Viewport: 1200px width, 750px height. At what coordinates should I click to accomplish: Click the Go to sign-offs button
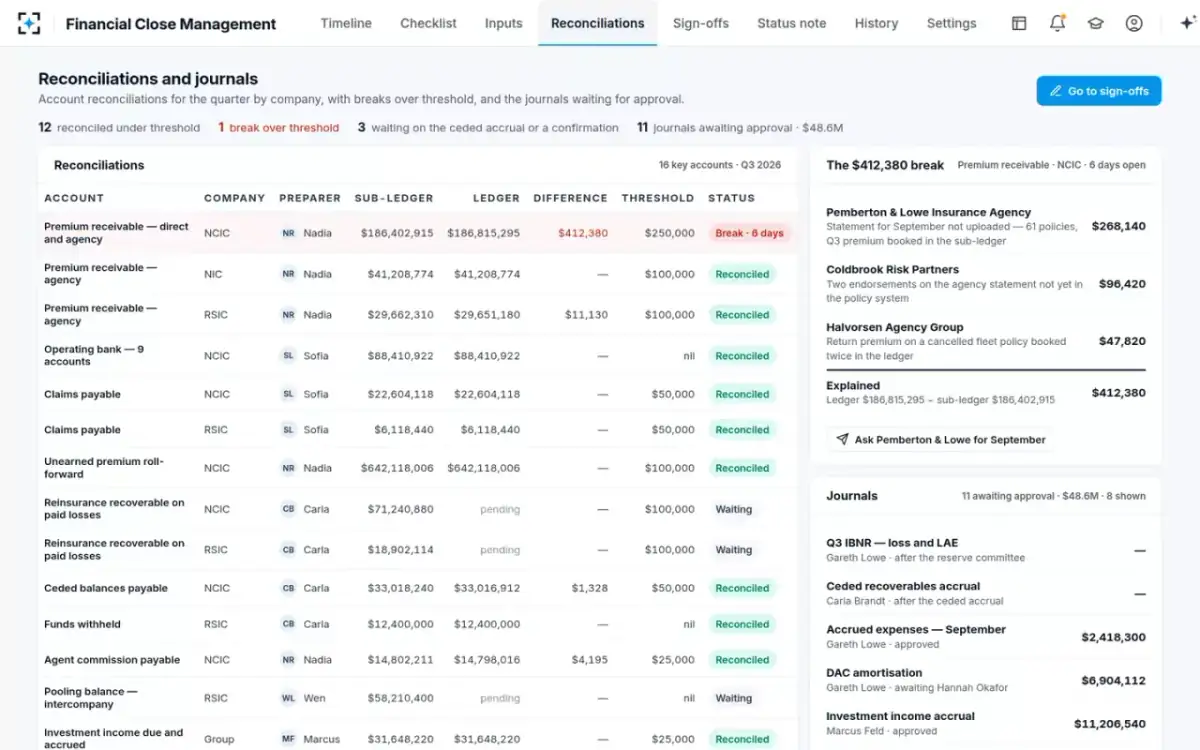tap(1099, 91)
